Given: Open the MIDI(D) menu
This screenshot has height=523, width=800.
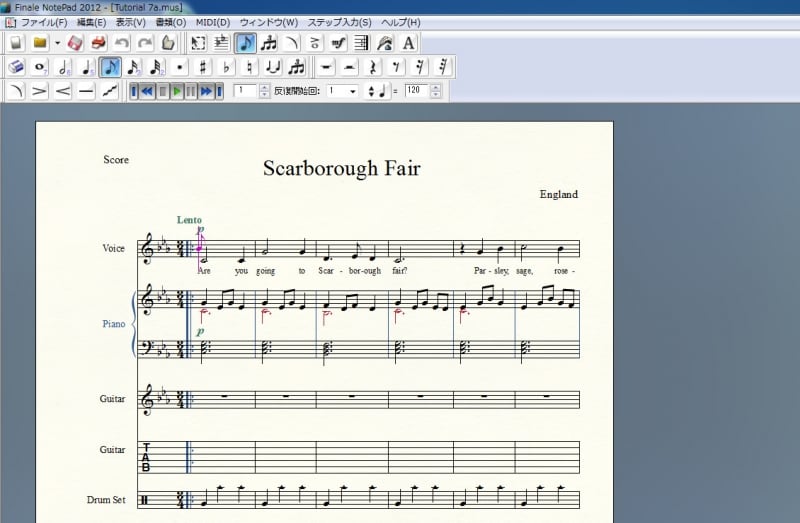Looking at the screenshot, I should coord(211,22).
